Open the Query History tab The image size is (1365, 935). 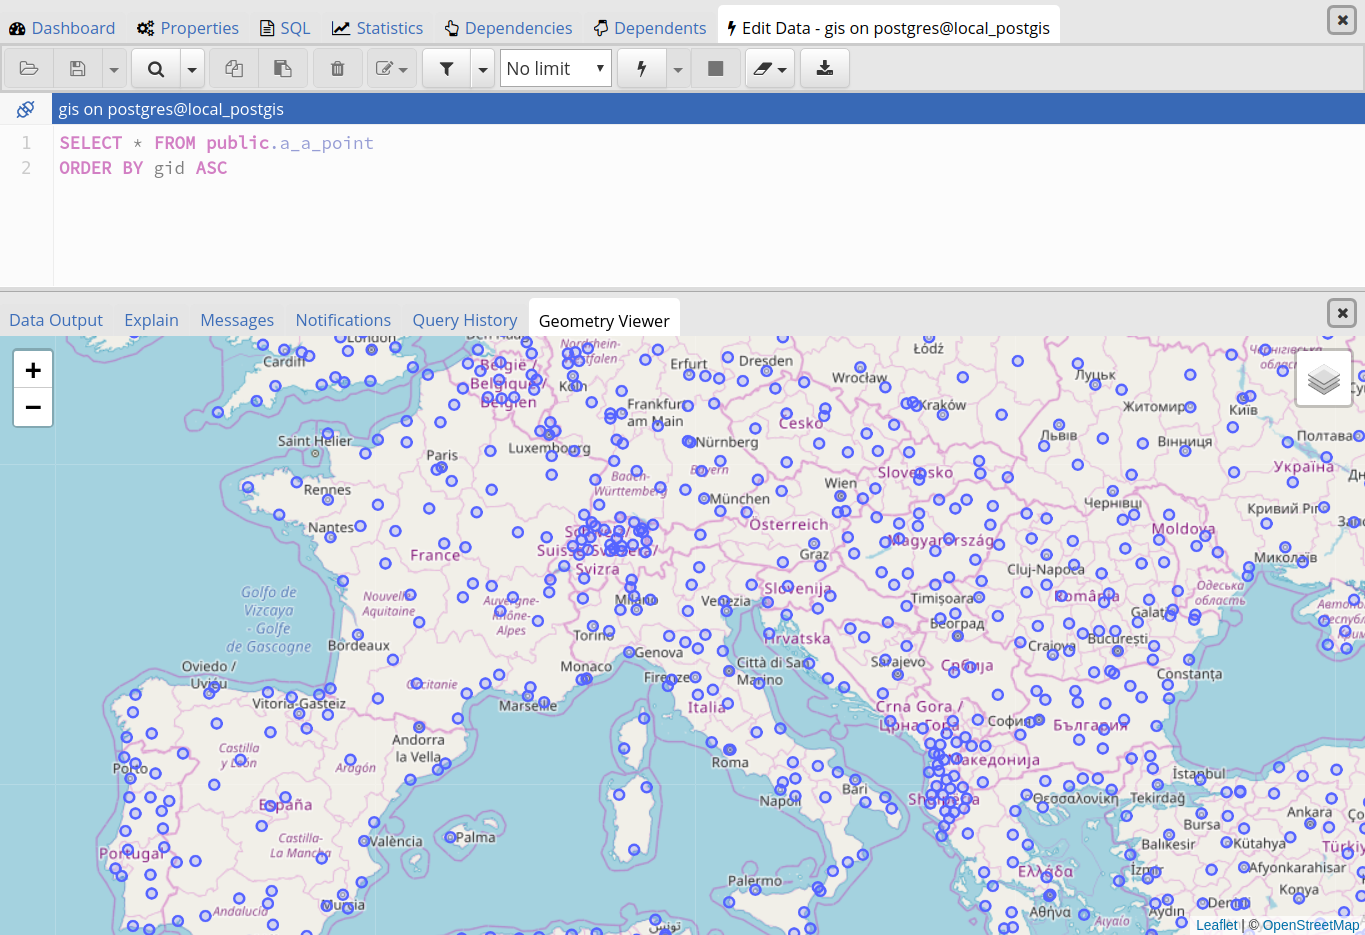(x=465, y=320)
